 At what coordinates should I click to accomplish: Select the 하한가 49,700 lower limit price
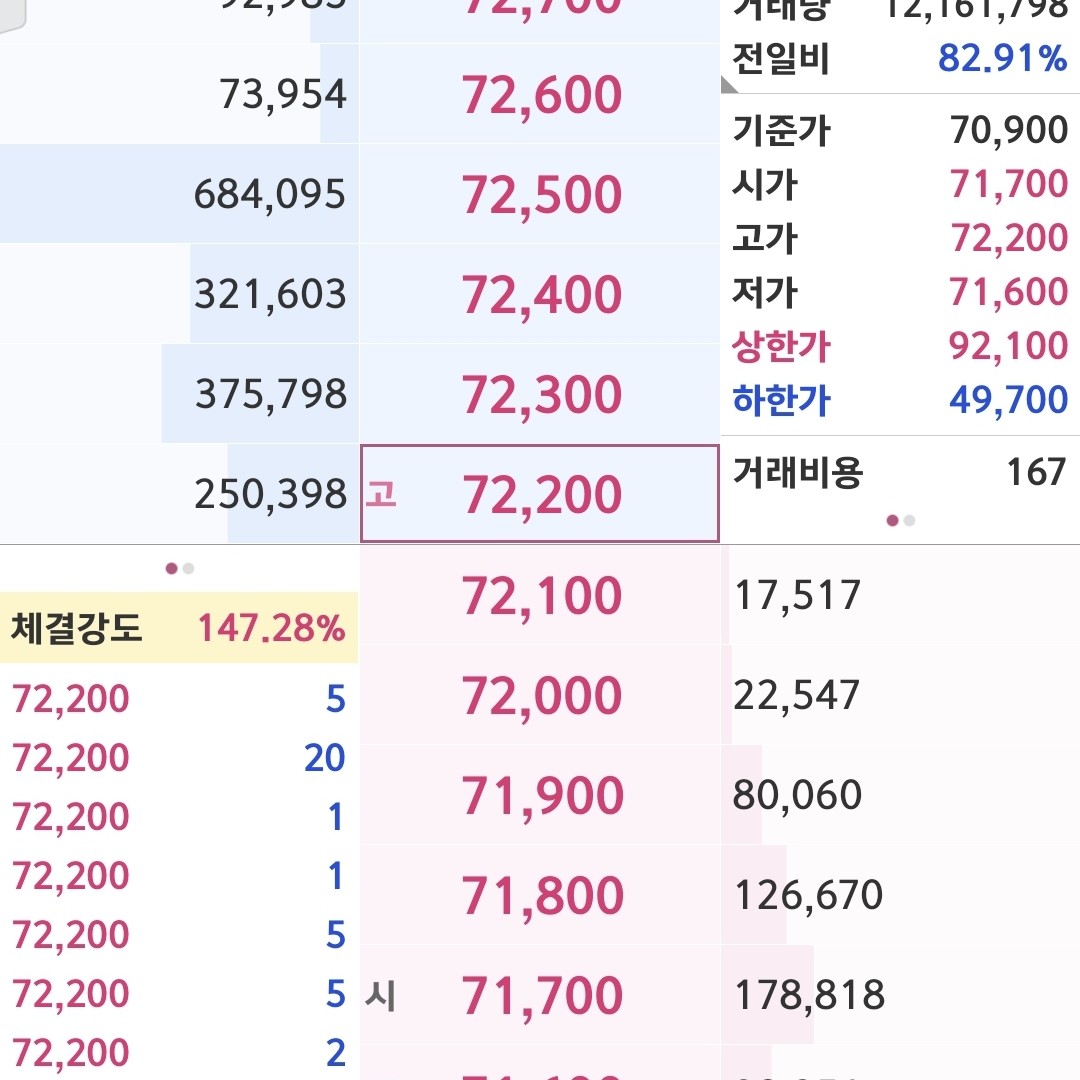pos(1008,400)
